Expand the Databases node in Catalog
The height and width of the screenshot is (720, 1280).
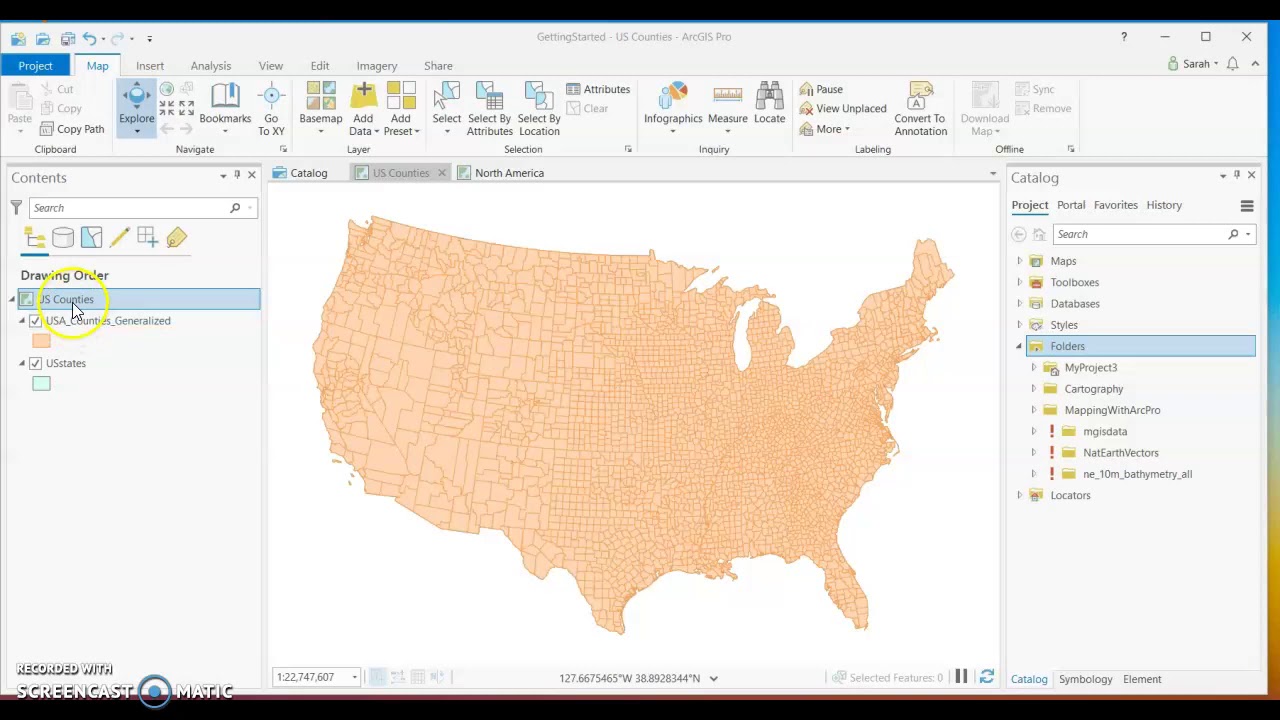(1019, 303)
